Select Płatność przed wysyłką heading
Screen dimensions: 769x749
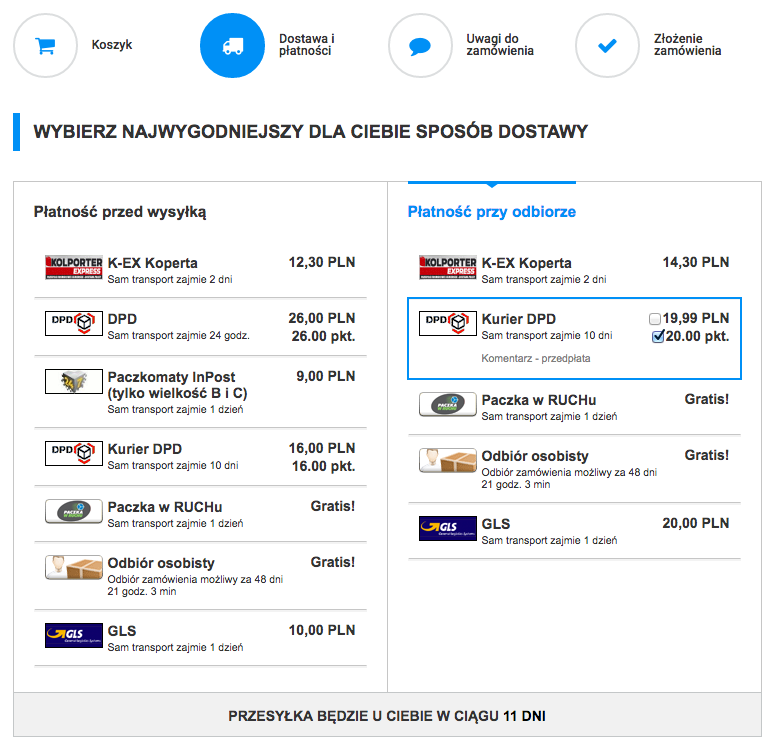120,211
